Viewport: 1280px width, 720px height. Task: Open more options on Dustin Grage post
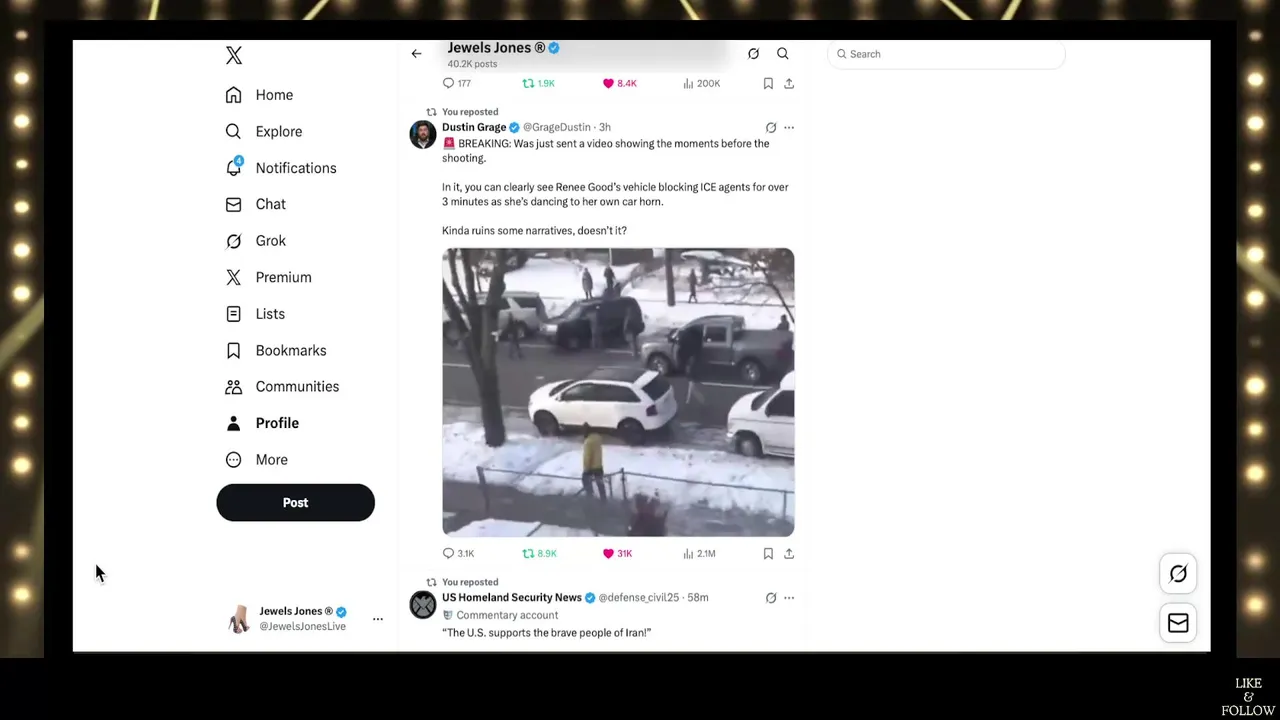[789, 128]
